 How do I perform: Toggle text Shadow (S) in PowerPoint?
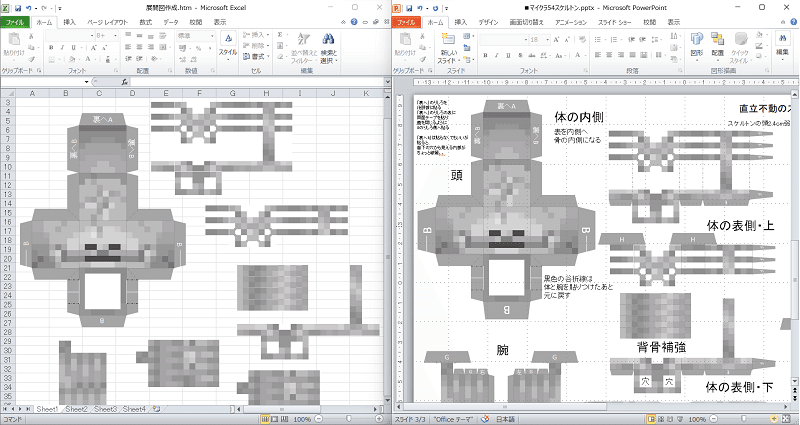coord(520,55)
